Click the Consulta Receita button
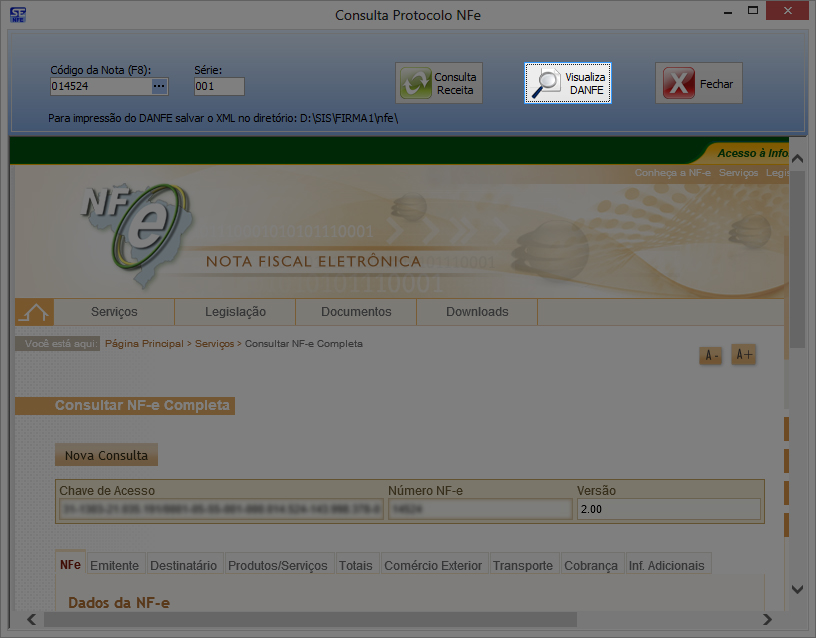 point(439,84)
